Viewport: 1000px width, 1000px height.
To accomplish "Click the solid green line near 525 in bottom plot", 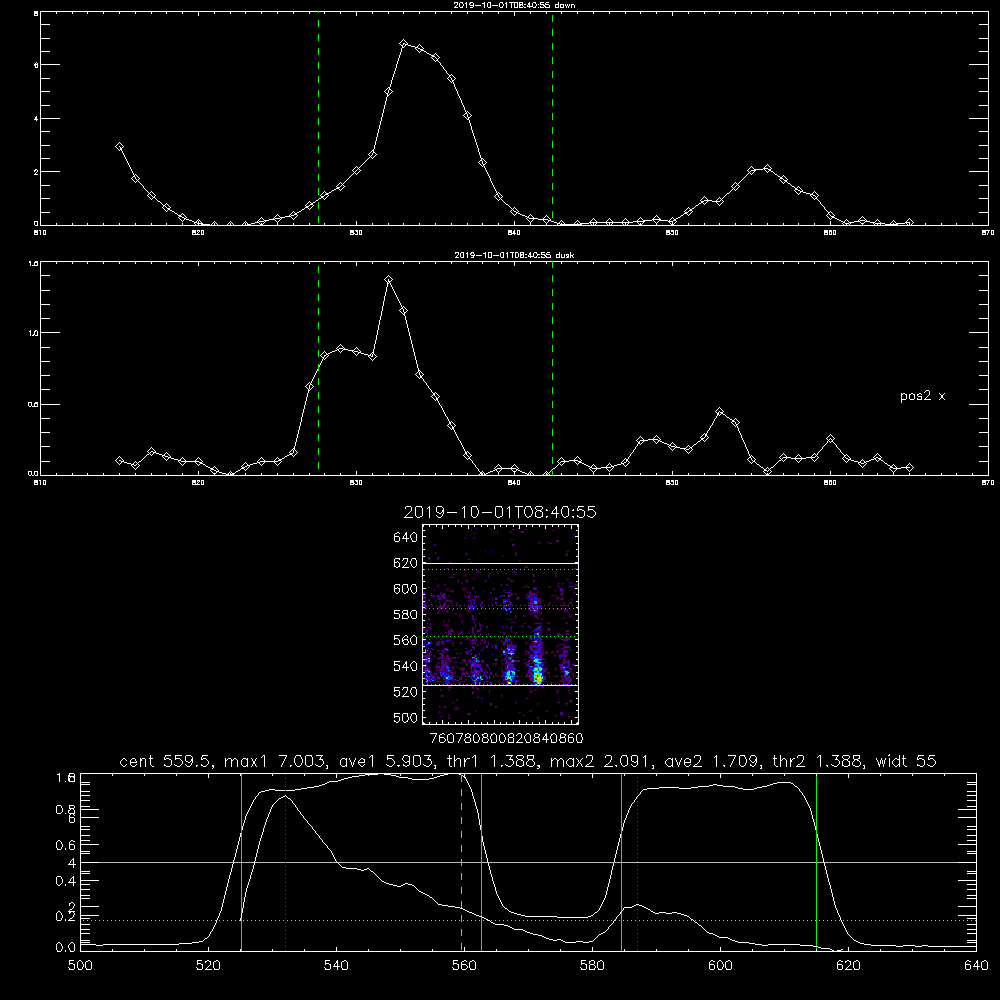I will click(242, 862).
